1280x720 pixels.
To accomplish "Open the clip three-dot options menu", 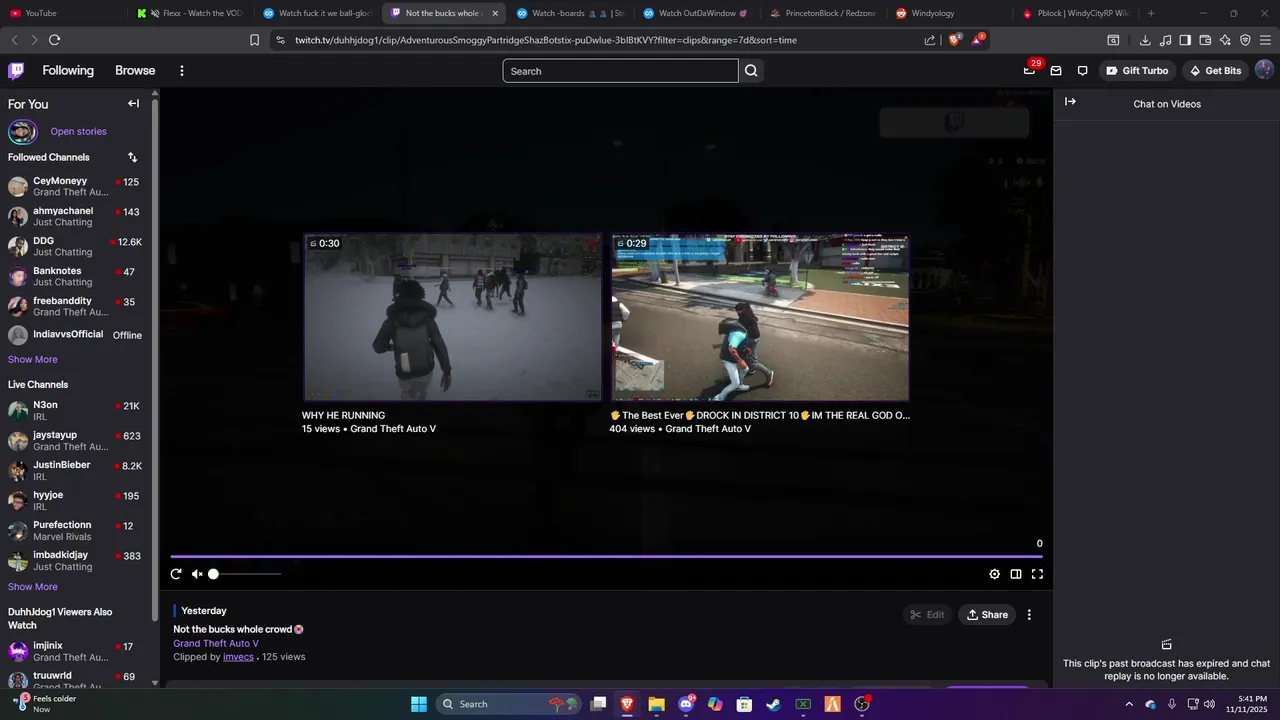I will pos(1029,615).
